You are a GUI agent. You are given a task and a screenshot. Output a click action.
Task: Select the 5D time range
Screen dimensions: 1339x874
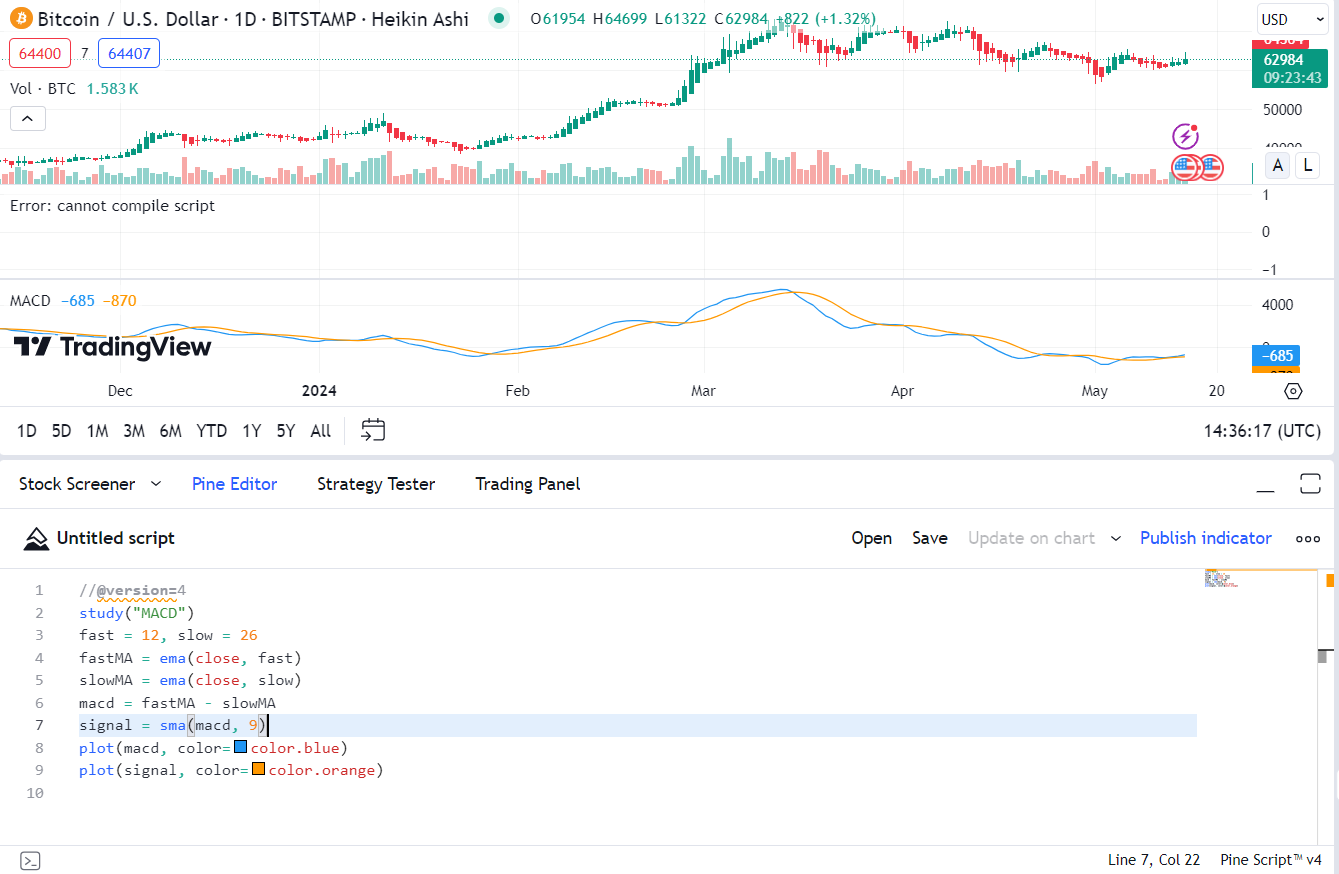(61, 431)
